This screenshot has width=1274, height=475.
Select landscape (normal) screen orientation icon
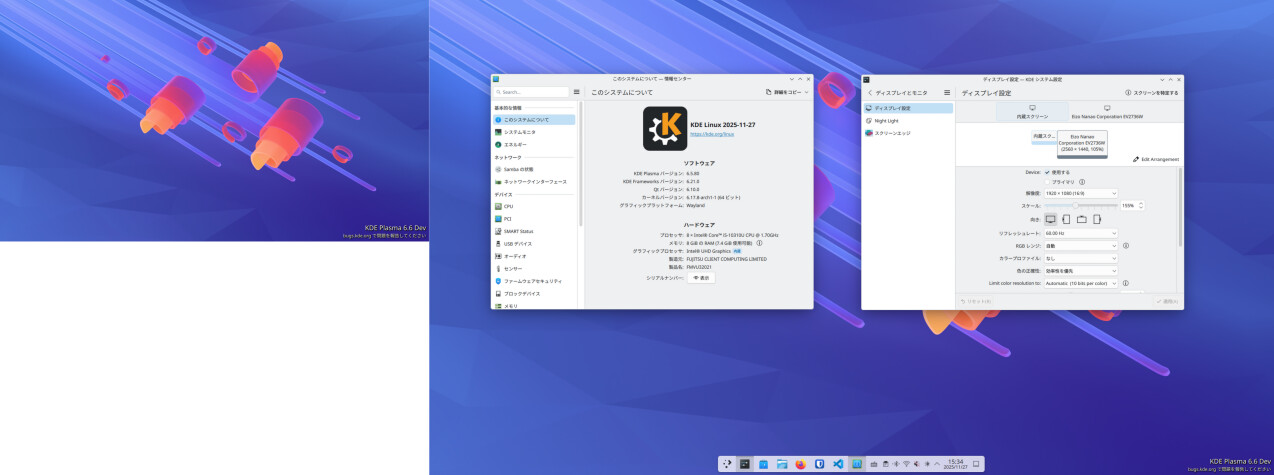(1050, 219)
